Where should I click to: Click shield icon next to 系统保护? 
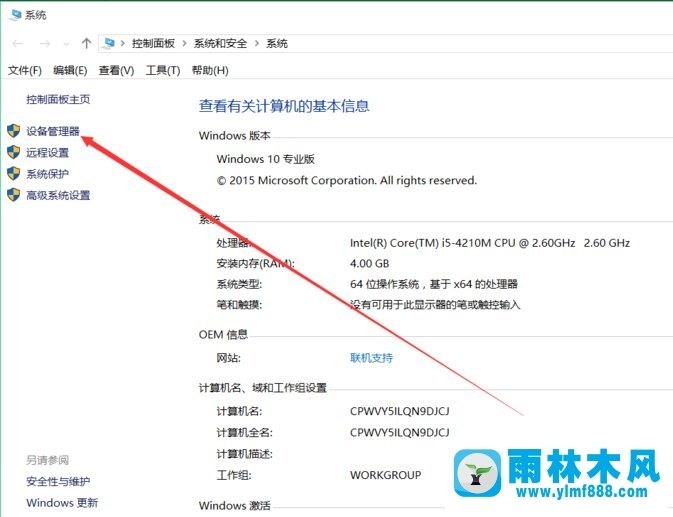pyautogui.click(x=14, y=173)
